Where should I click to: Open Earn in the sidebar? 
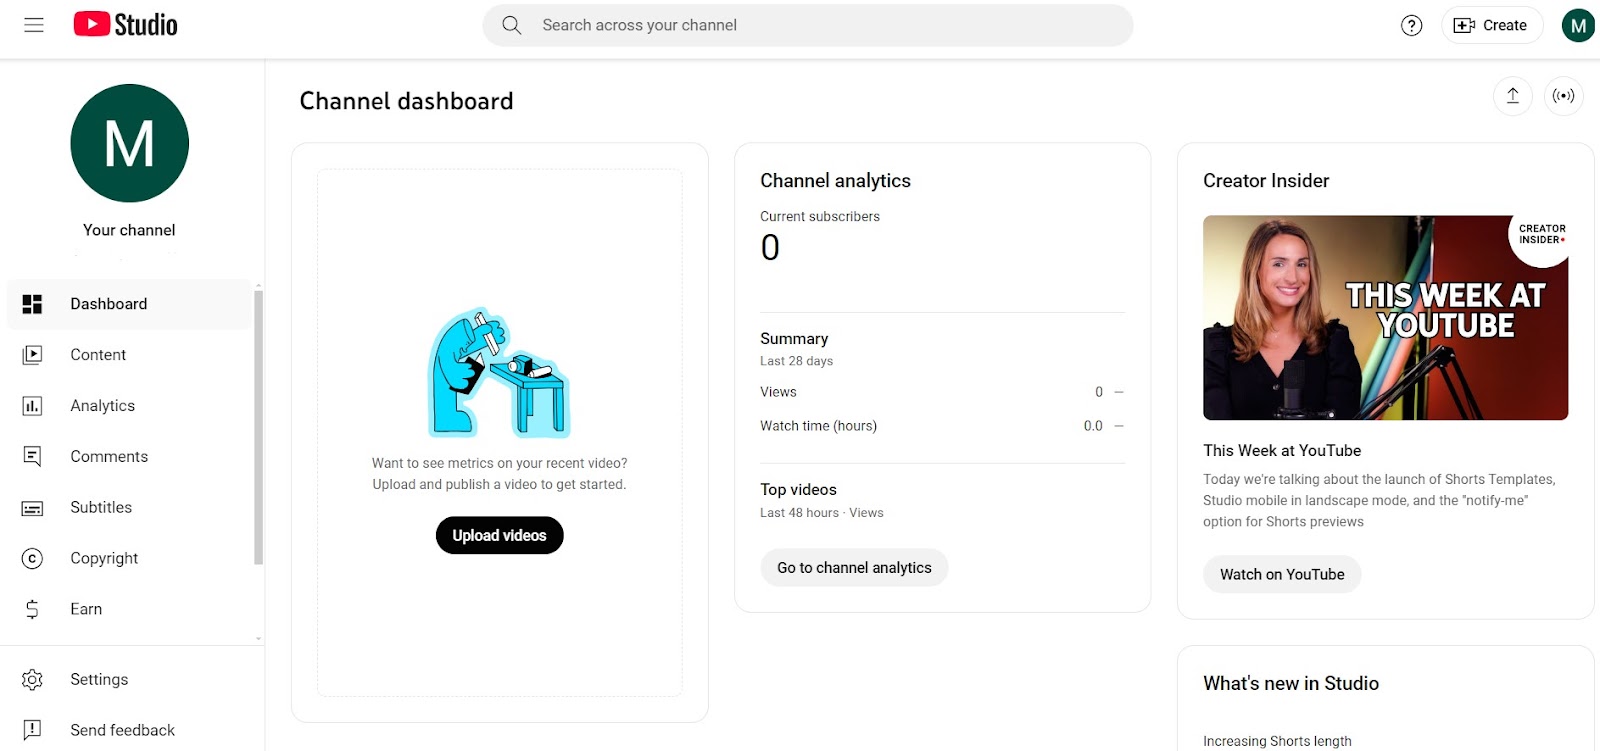coord(130,609)
